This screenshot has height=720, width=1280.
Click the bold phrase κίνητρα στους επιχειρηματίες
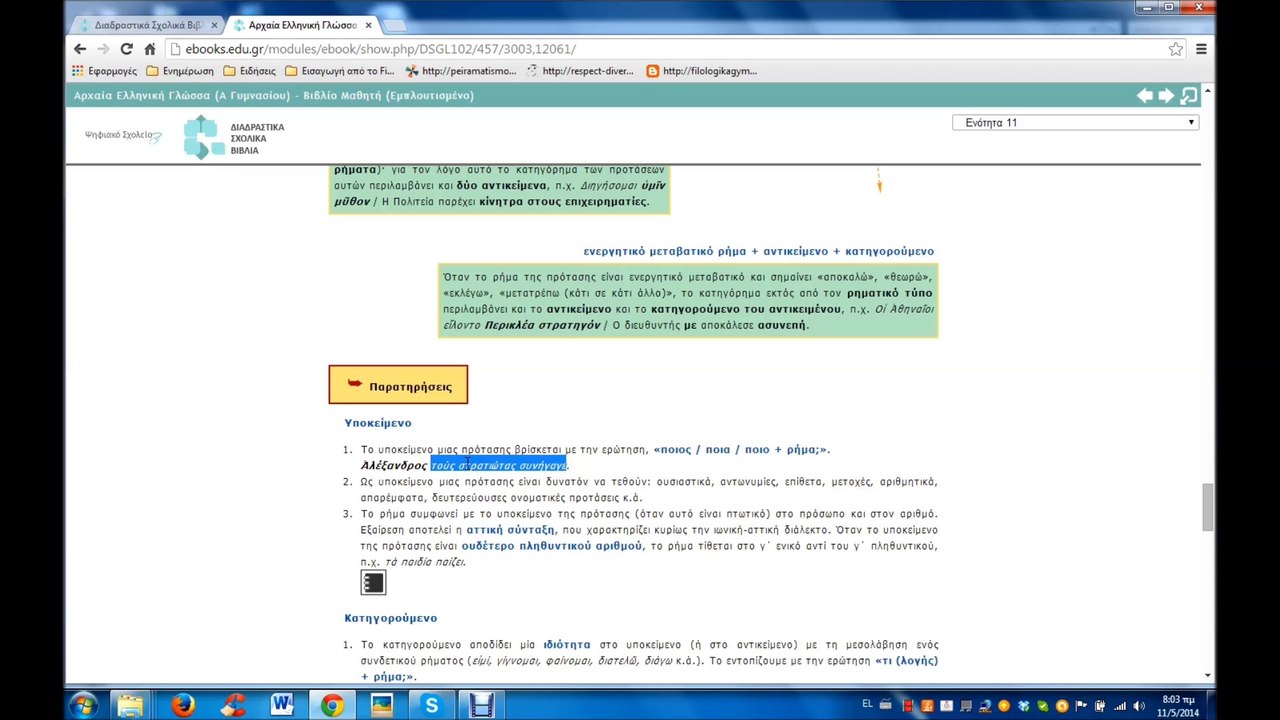tap(563, 202)
